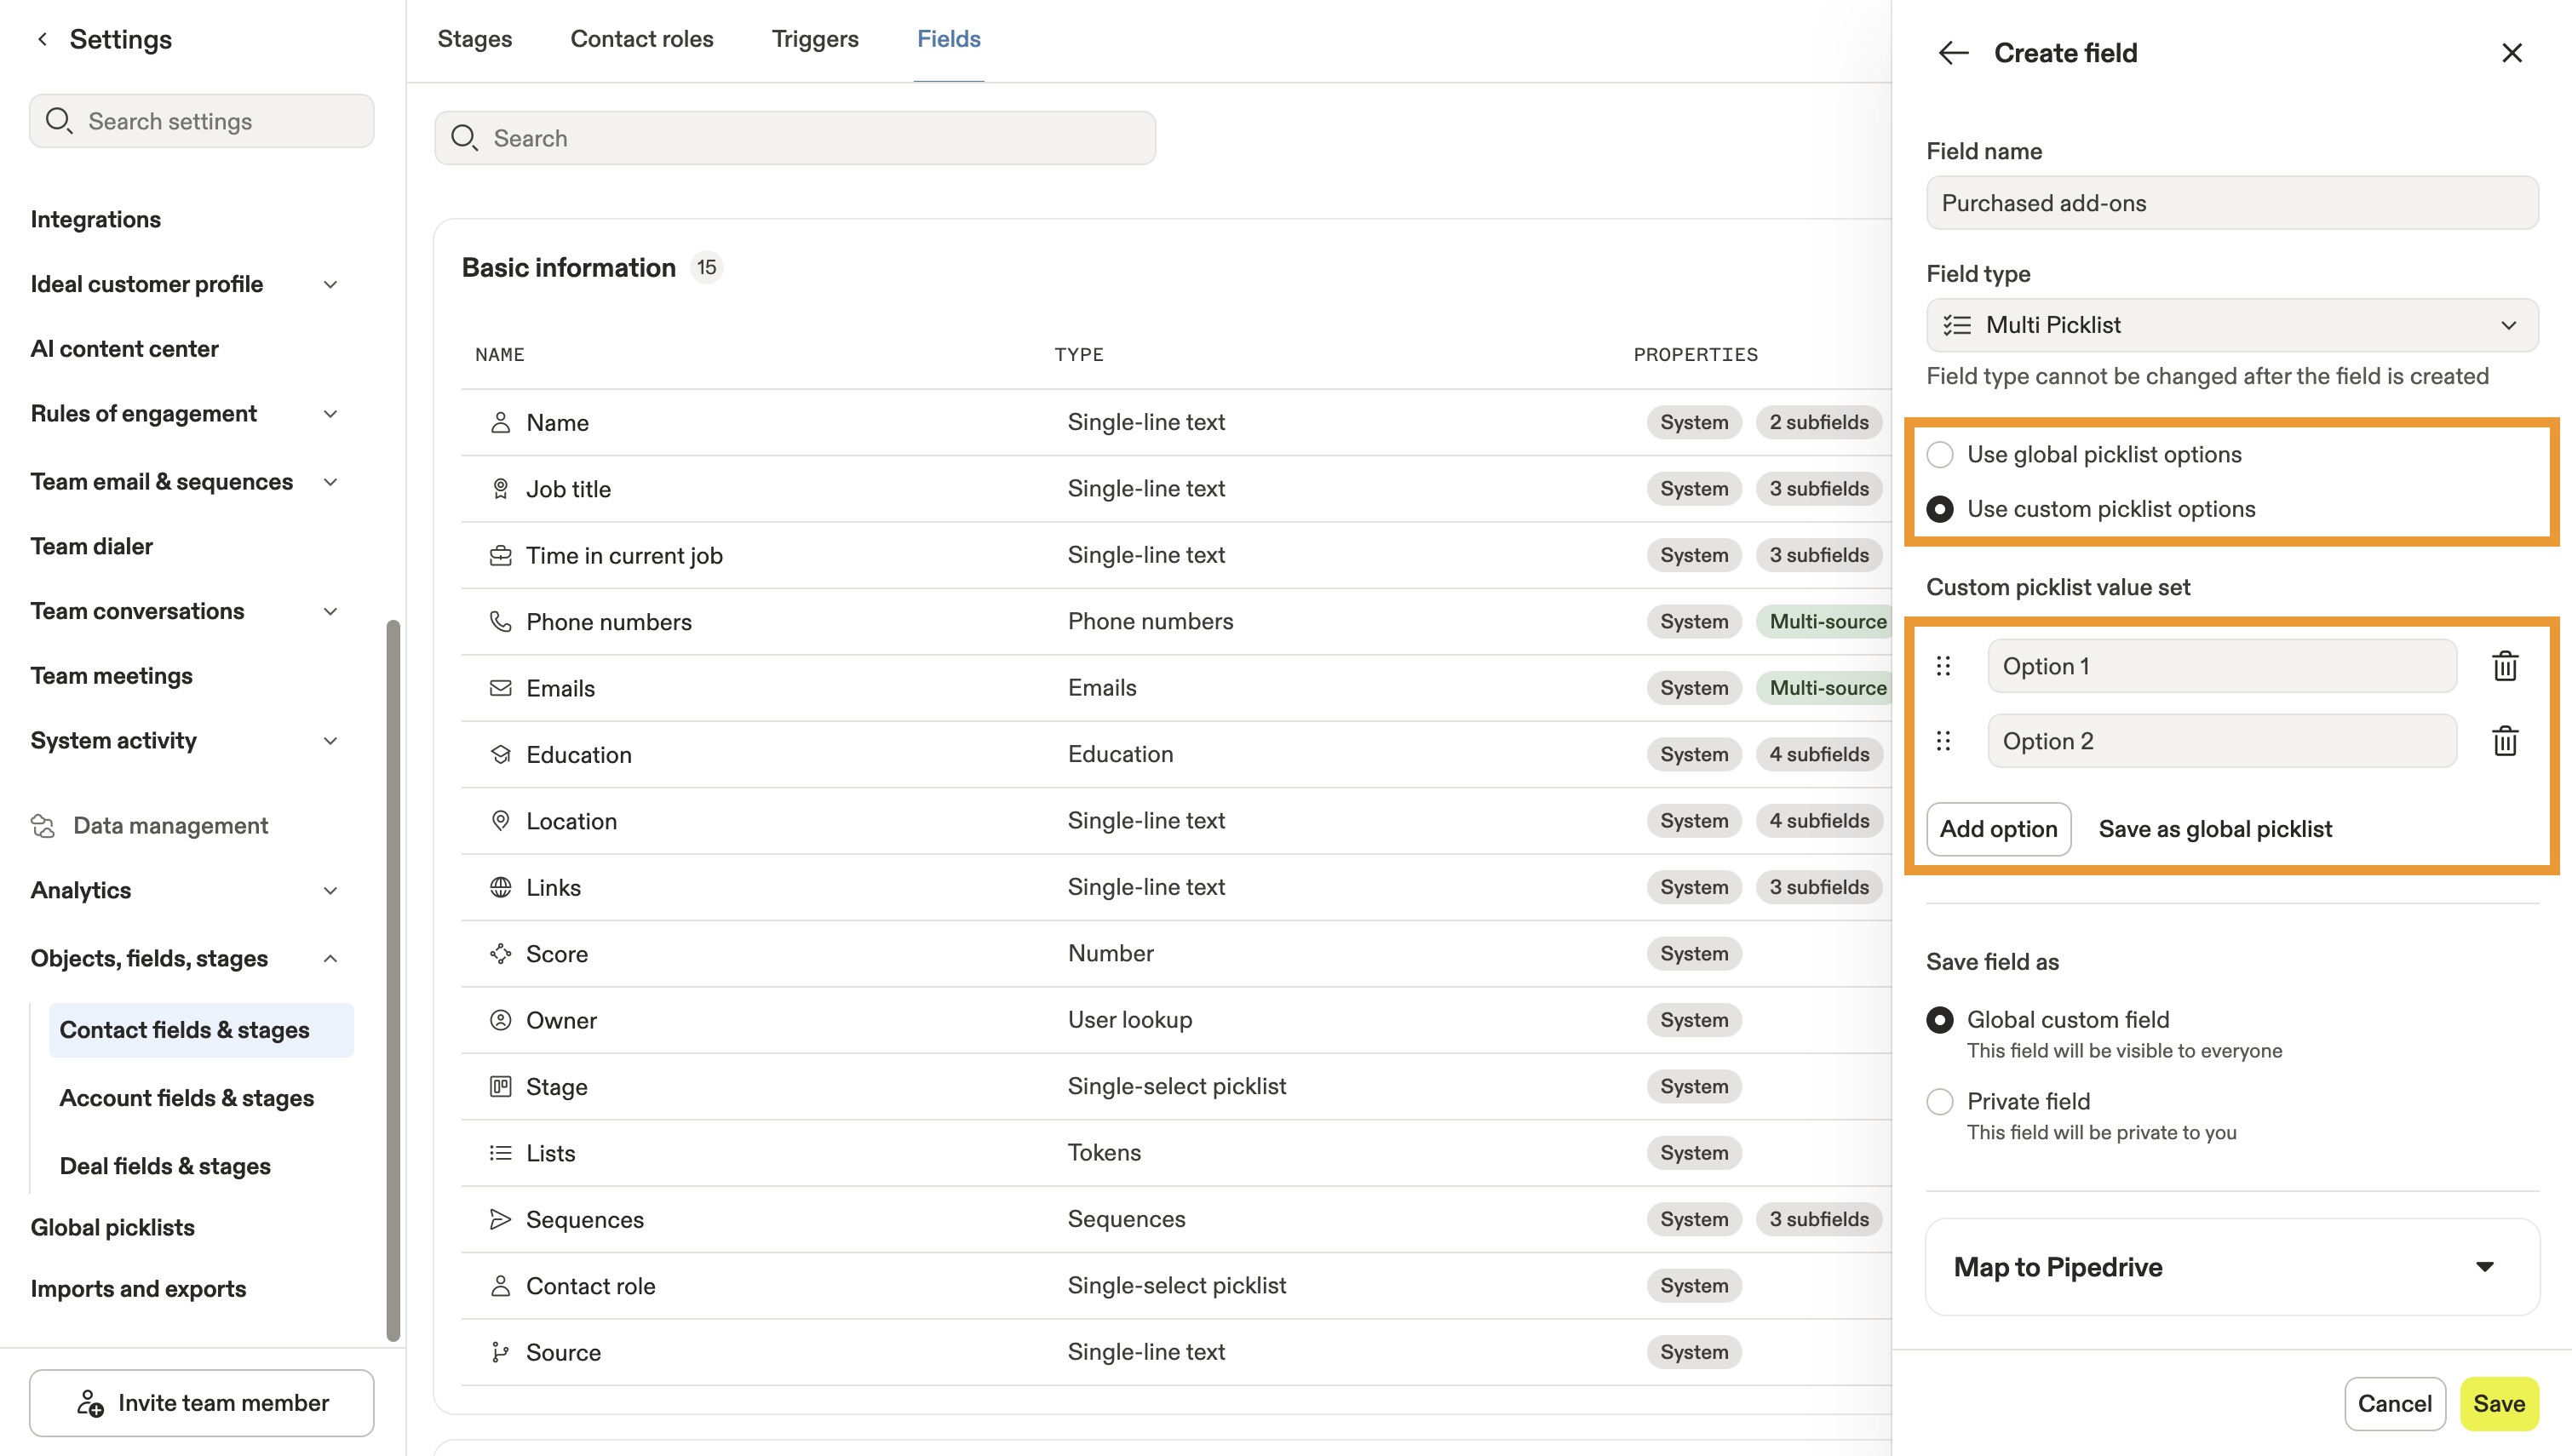The height and width of the screenshot is (1456, 2572).
Task: Click the Field name input box
Action: pos(2232,203)
